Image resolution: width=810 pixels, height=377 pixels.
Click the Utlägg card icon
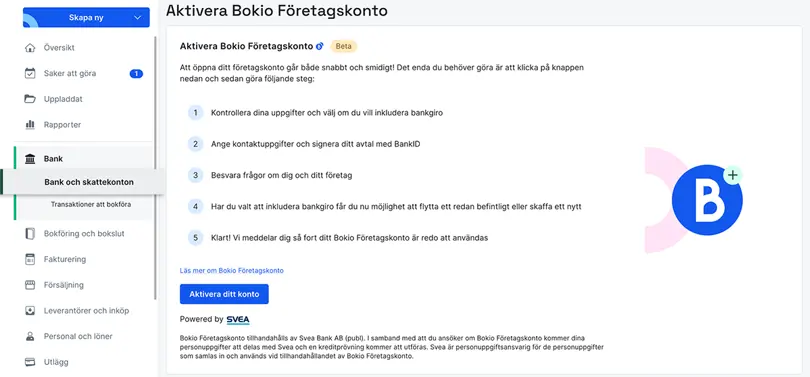30,362
